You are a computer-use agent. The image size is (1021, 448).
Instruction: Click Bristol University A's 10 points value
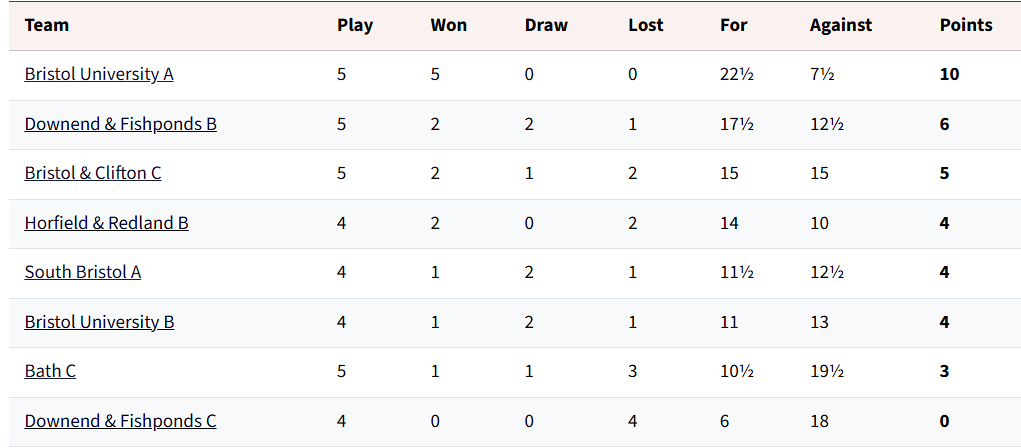(949, 74)
